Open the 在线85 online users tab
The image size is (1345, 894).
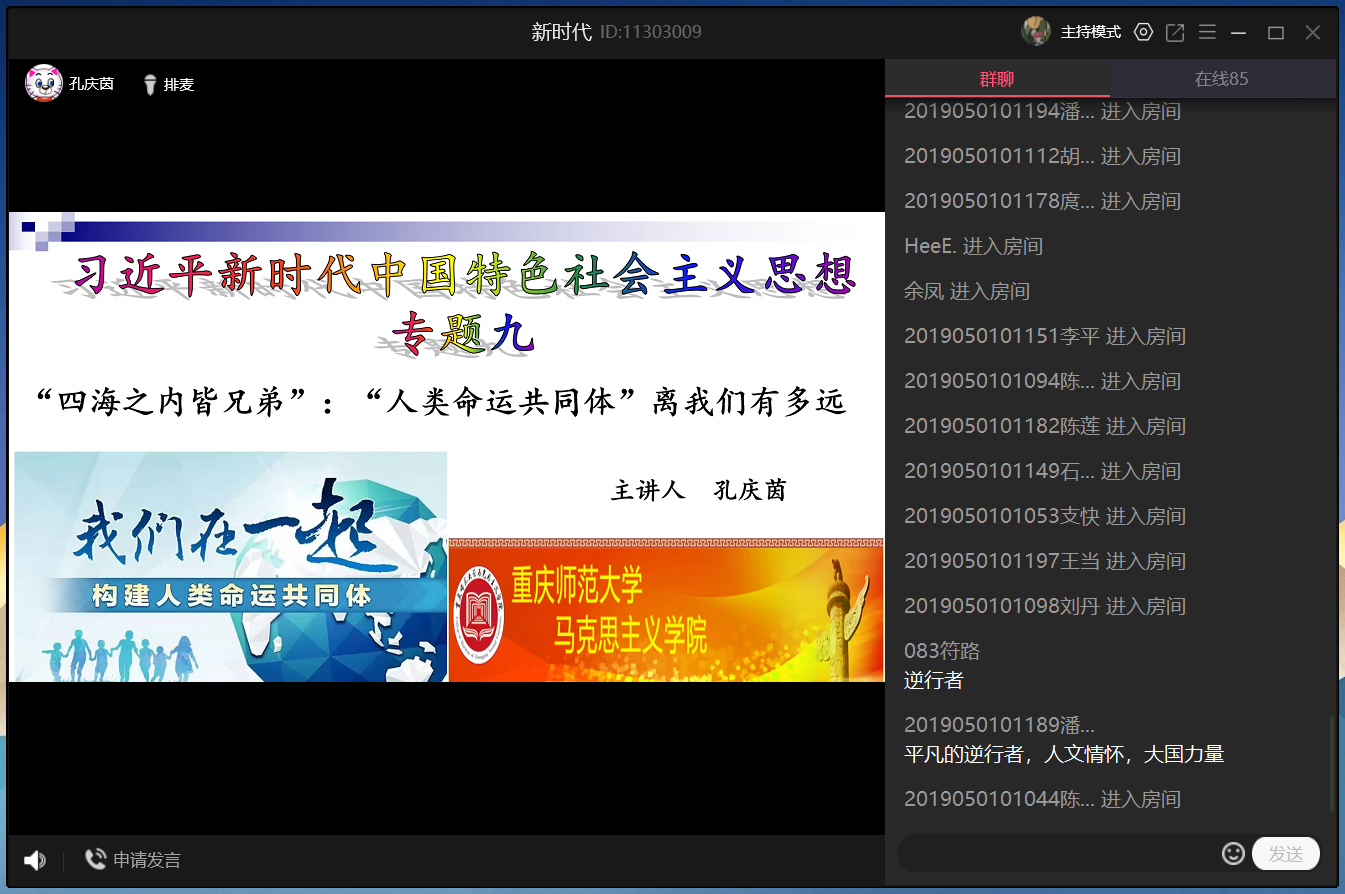click(x=1221, y=79)
